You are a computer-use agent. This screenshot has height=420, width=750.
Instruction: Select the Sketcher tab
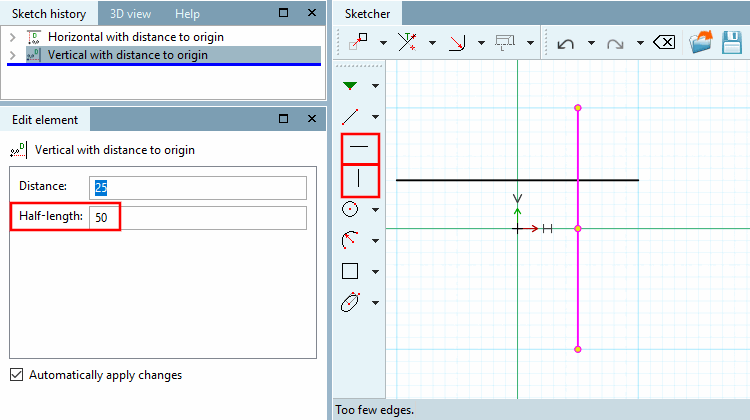click(367, 14)
